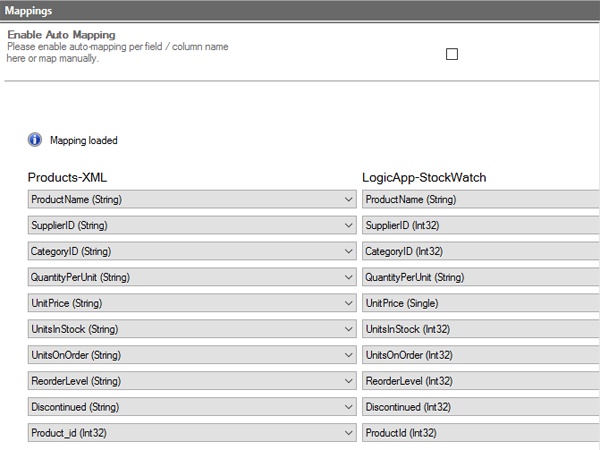
Task: Expand the CategoryID (String) dropdown arrow
Action: click(x=348, y=252)
